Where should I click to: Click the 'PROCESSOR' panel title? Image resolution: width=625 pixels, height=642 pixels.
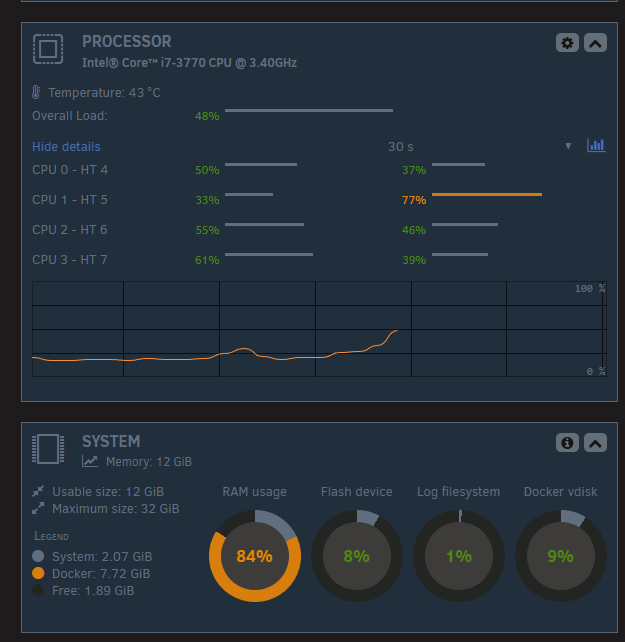pos(127,41)
